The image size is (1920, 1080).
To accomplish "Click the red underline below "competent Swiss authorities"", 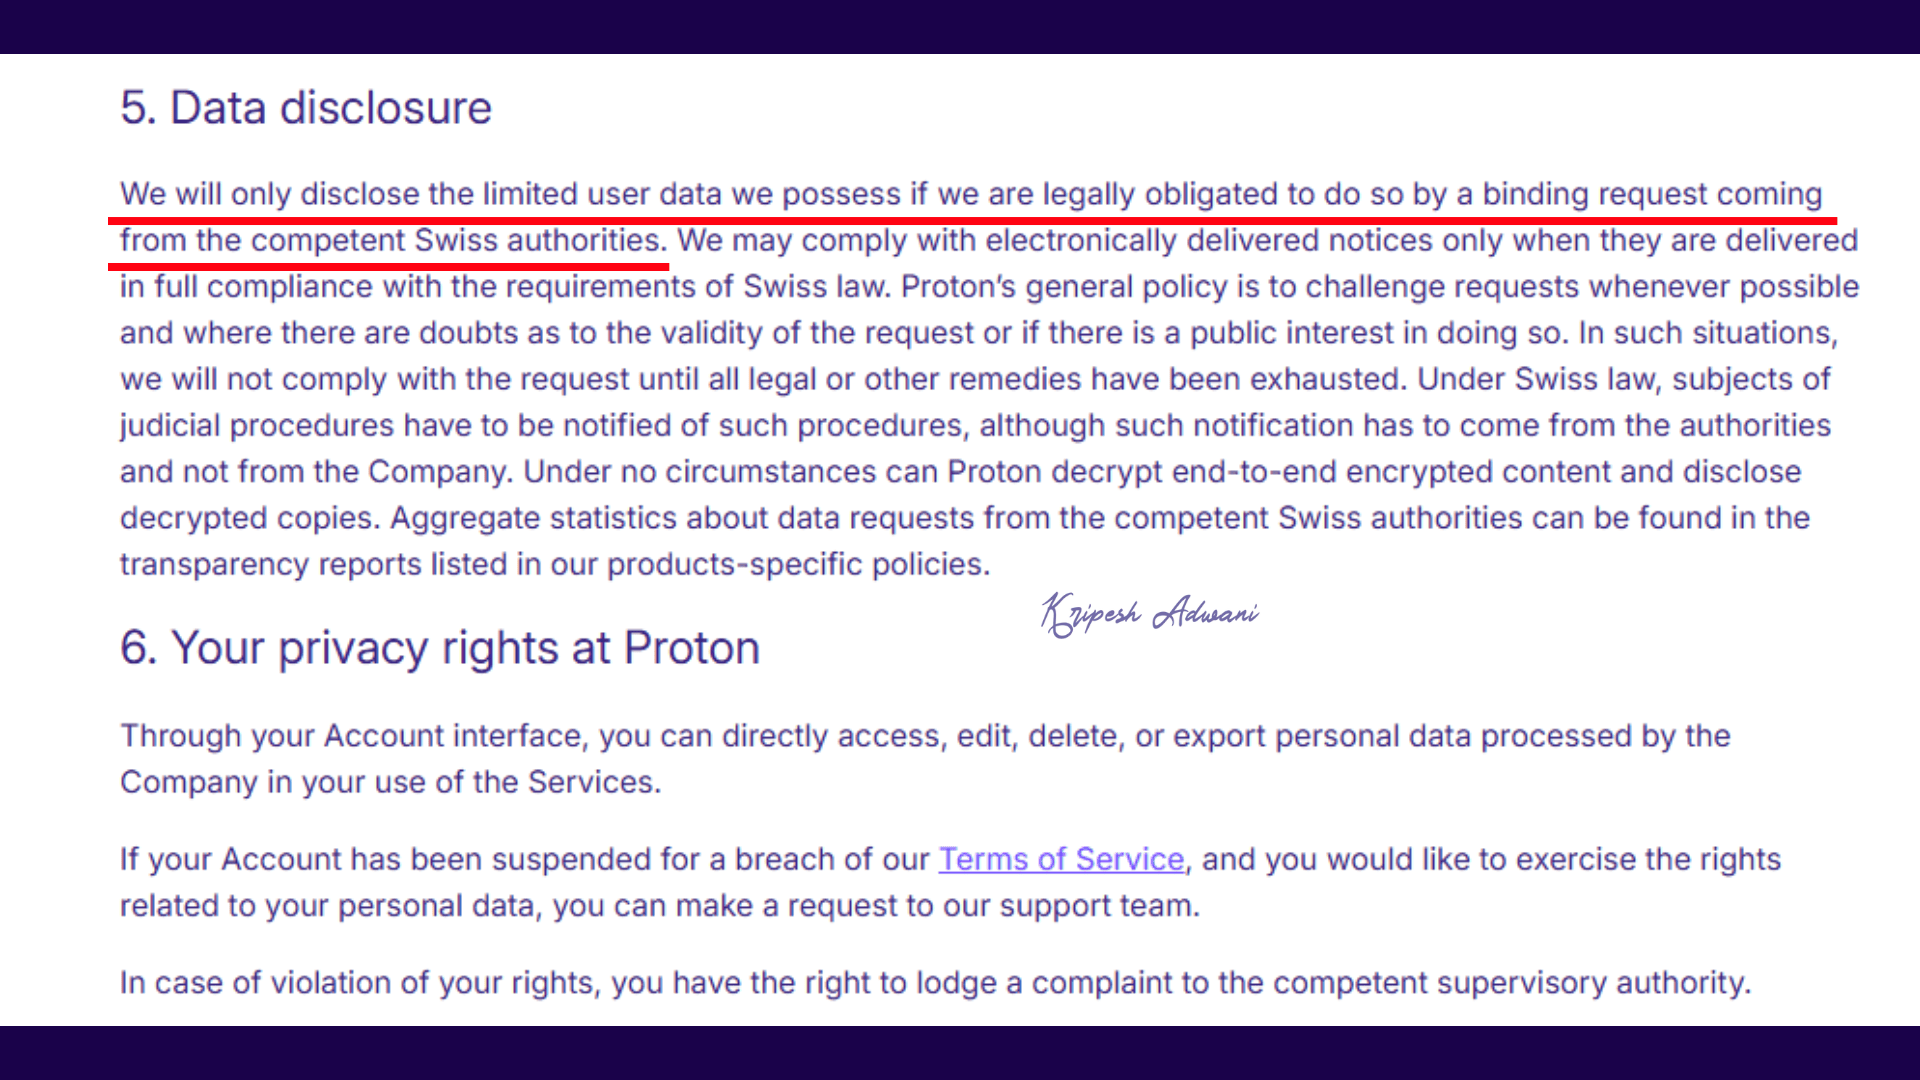I will tap(388, 267).
